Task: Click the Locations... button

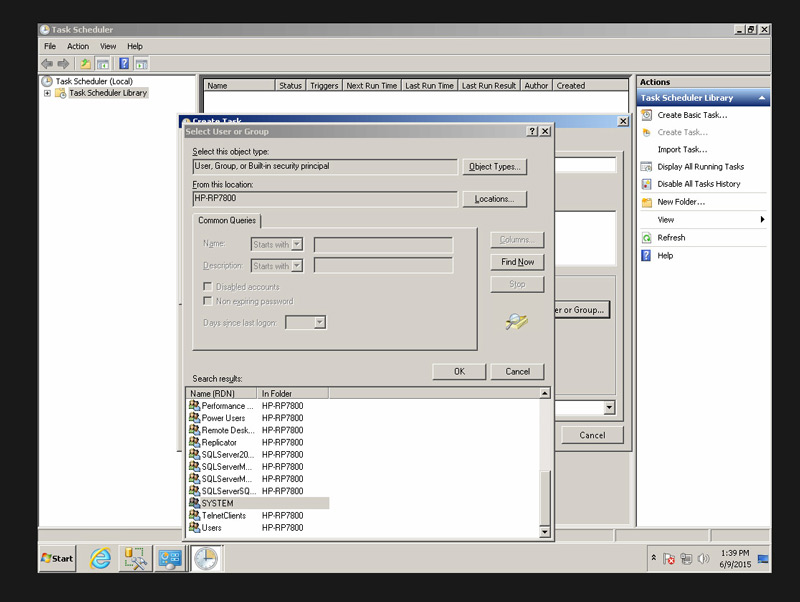Action: (494, 199)
